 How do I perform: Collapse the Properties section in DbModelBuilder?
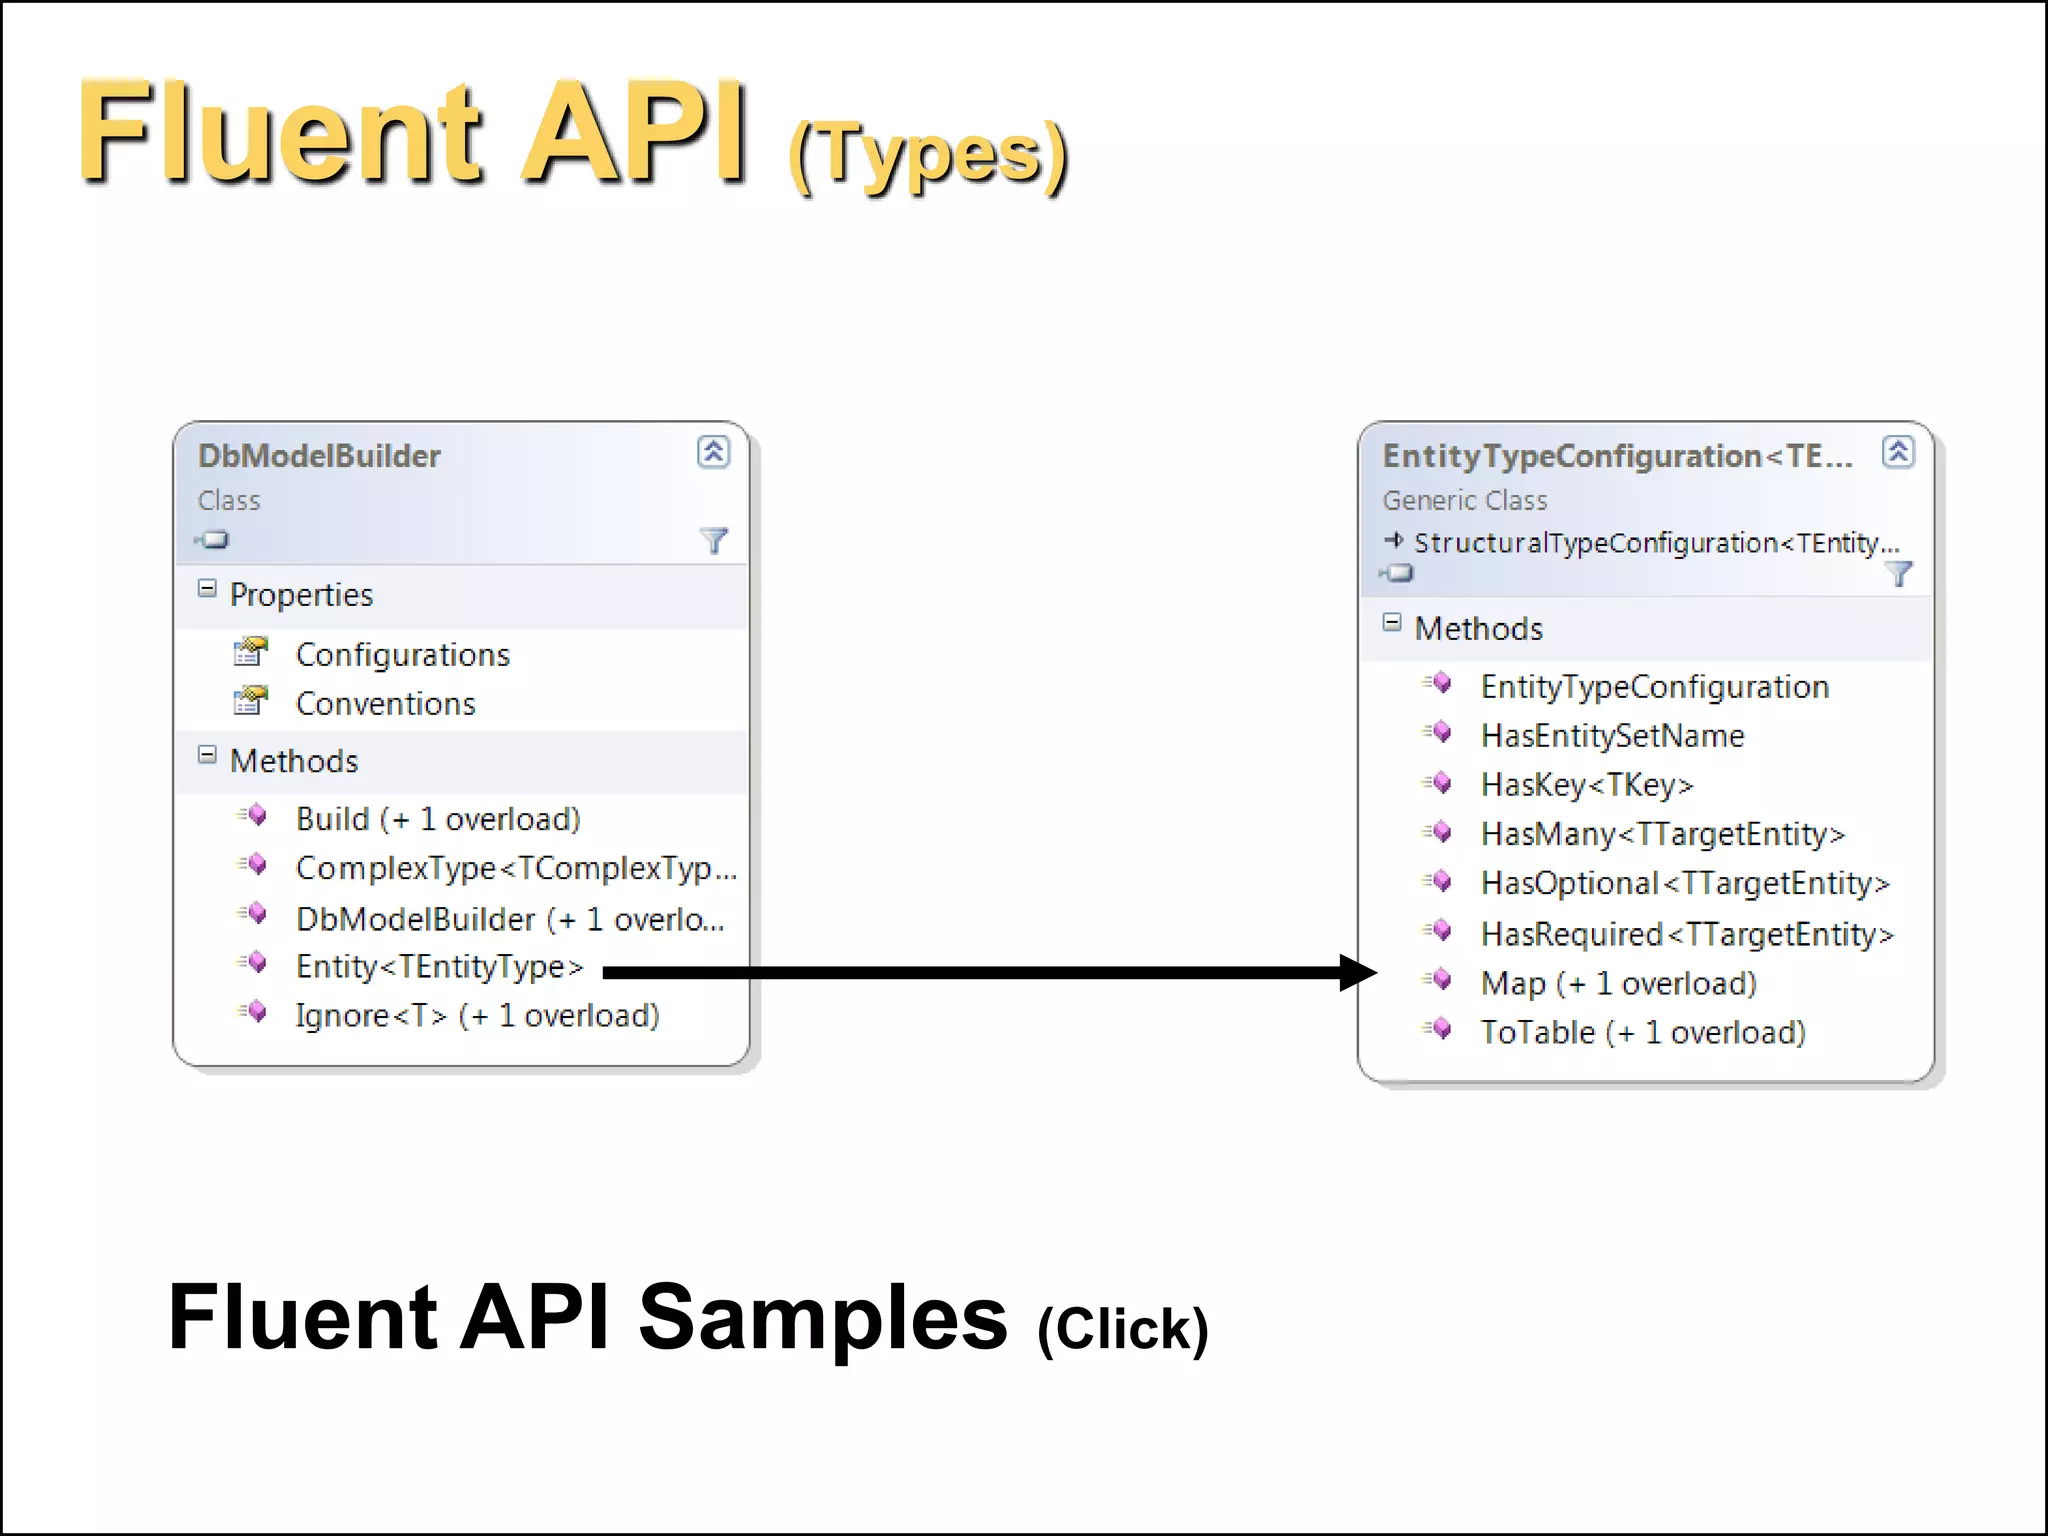coord(207,589)
